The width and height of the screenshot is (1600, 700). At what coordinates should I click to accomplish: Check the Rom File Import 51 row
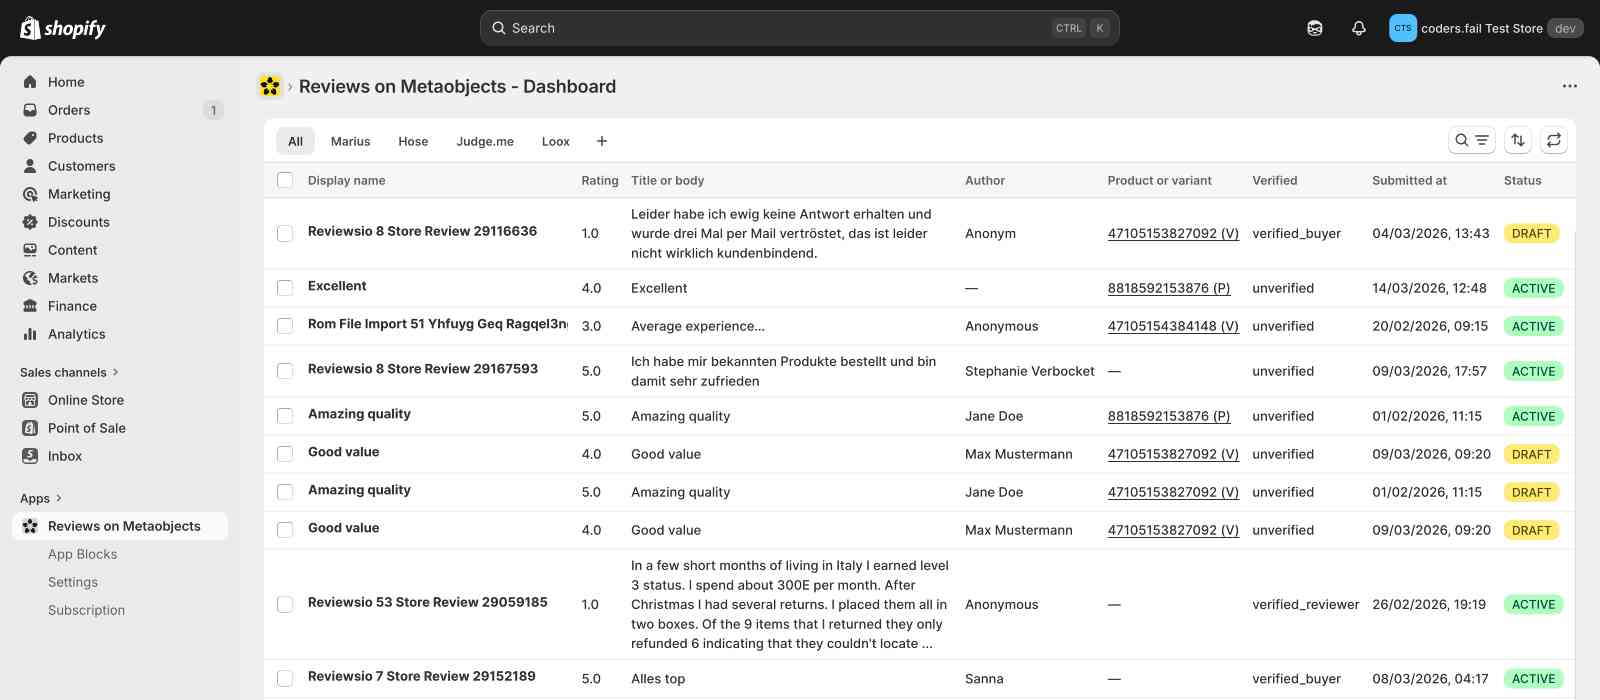pyautogui.click(x=285, y=326)
